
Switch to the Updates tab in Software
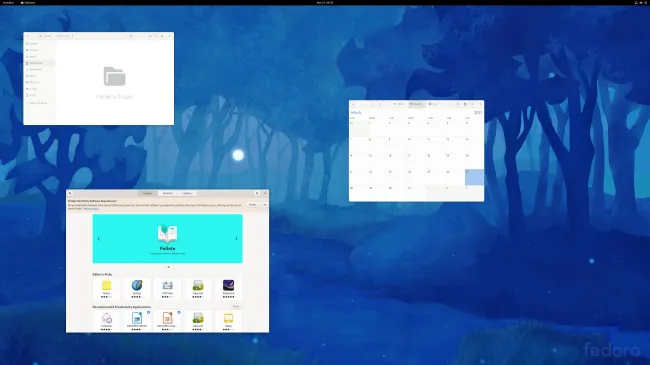point(187,193)
